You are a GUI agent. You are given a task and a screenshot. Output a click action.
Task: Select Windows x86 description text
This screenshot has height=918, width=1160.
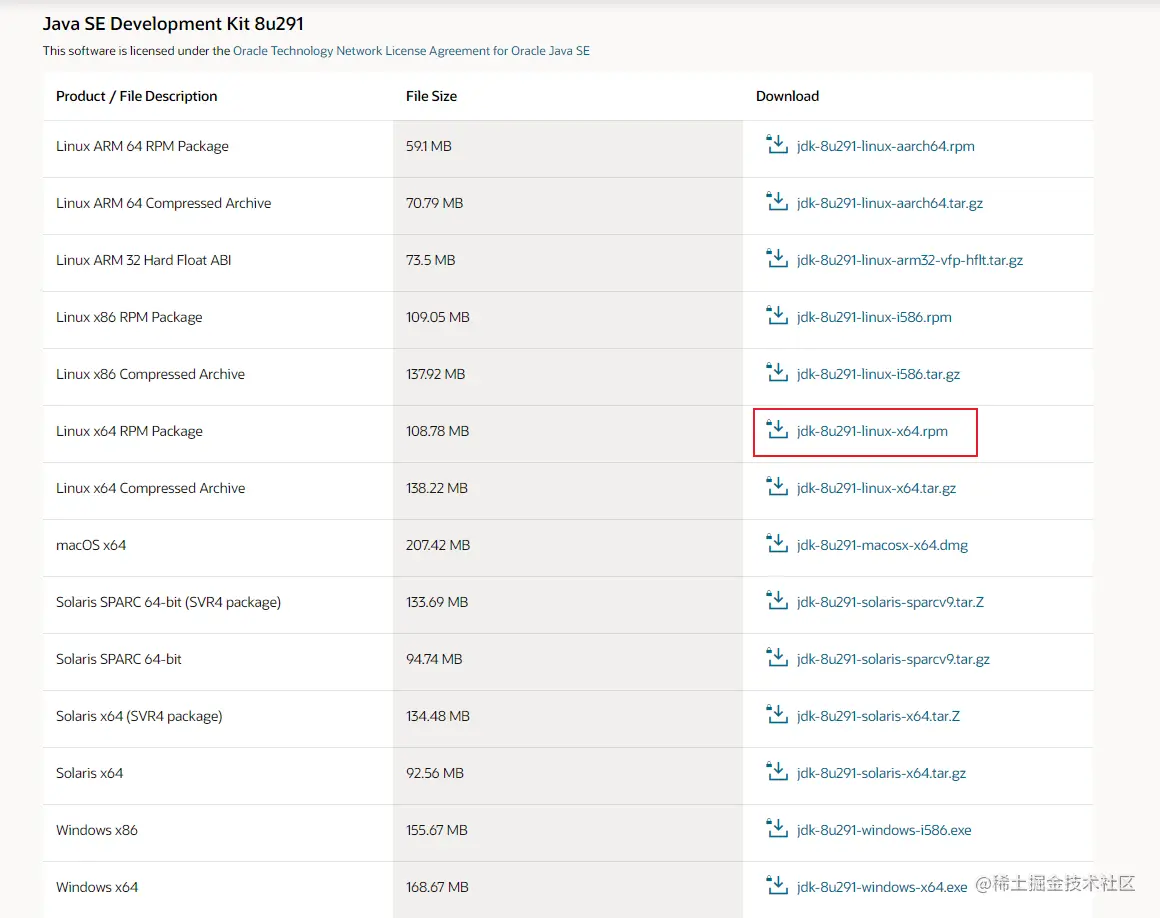click(x=97, y=830)
